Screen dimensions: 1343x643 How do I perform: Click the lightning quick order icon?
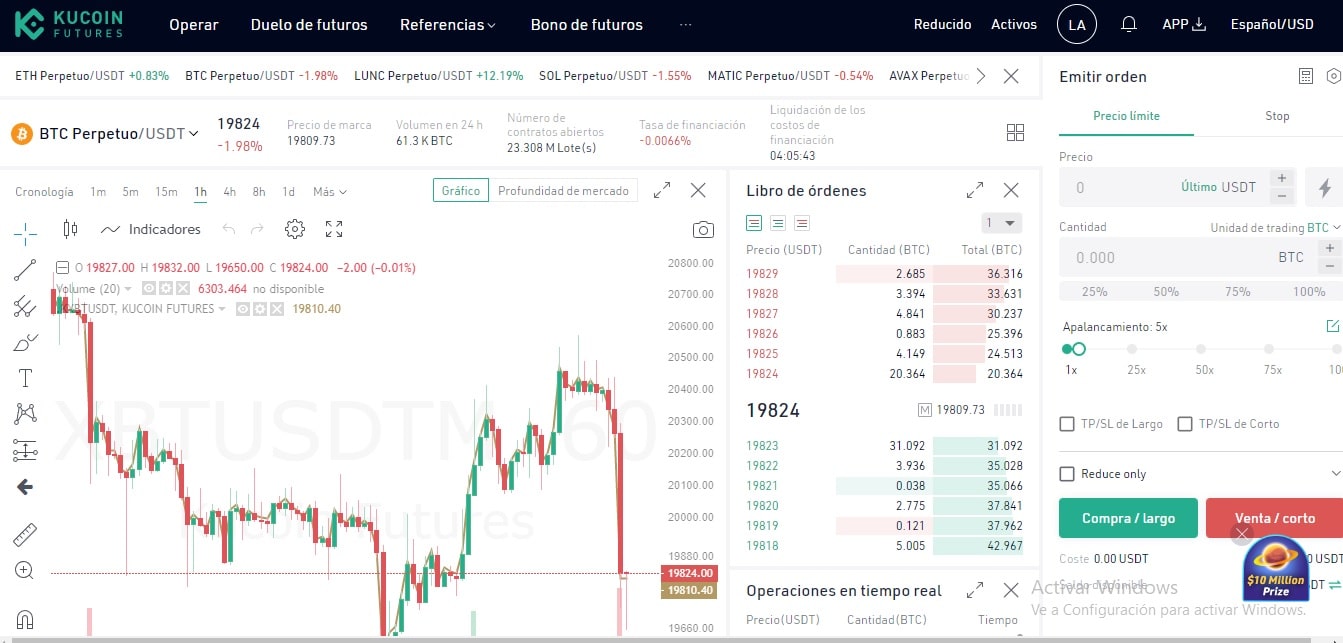pyautogui.click(x=1325, y=187)
